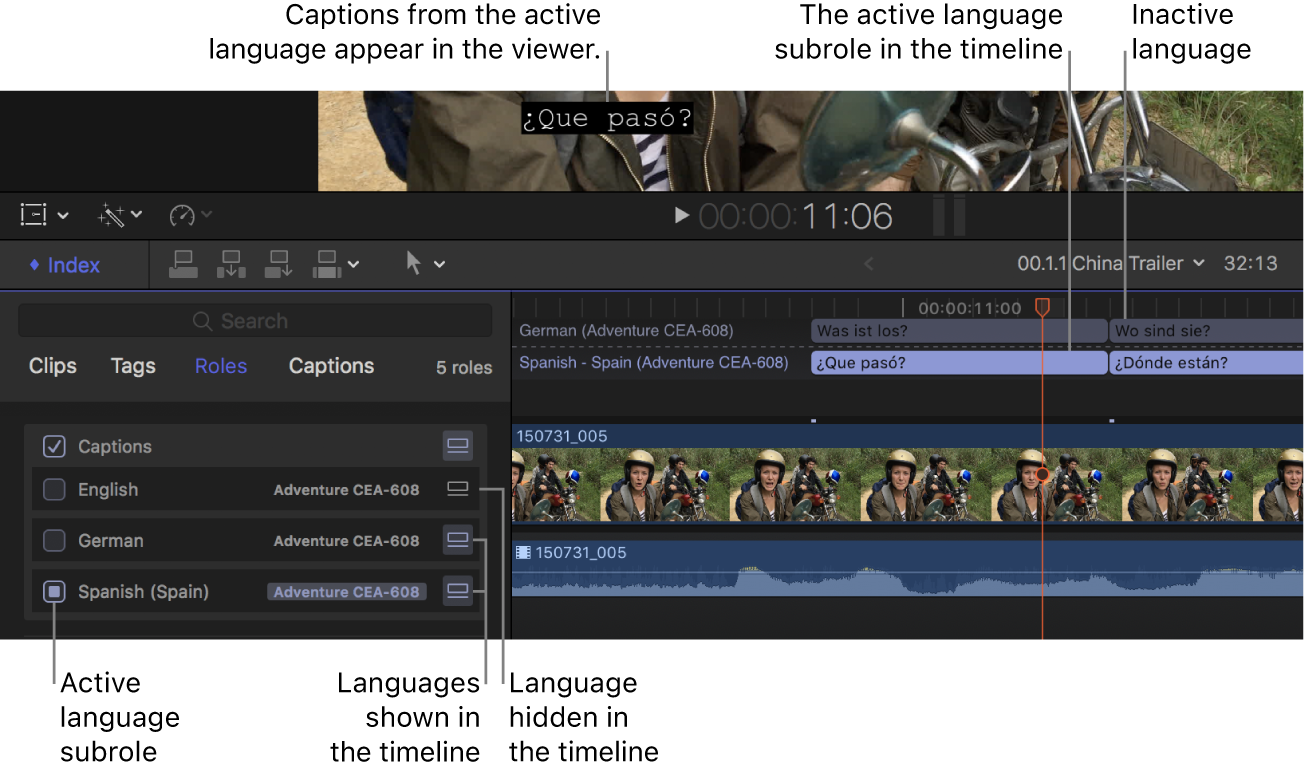Viewport: 1306px width, 780px height.
Task: Click the Connect clip edit icon
Action: [183, 264]
